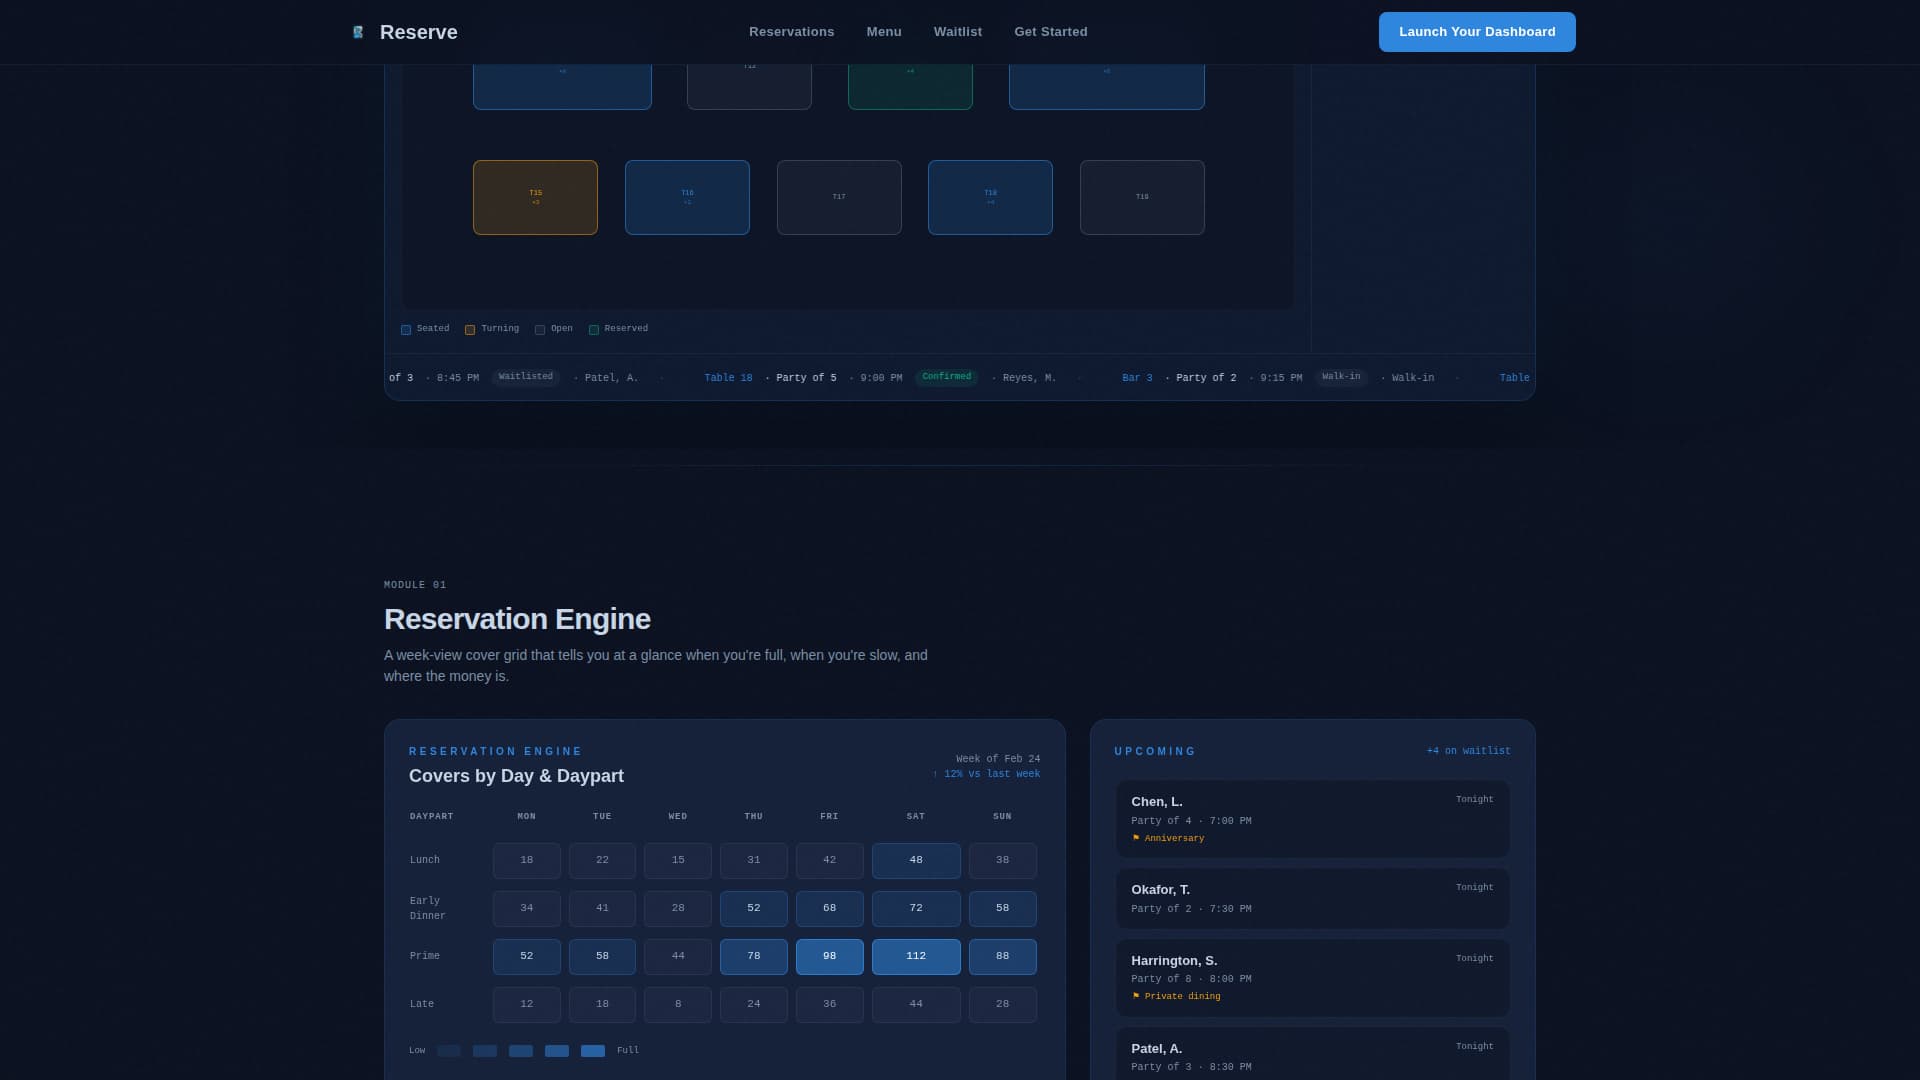Screen dimensions: 1920x1080
Task: Open the Okafor, T. upcoming reservation card
Action: coord(1312,898)
